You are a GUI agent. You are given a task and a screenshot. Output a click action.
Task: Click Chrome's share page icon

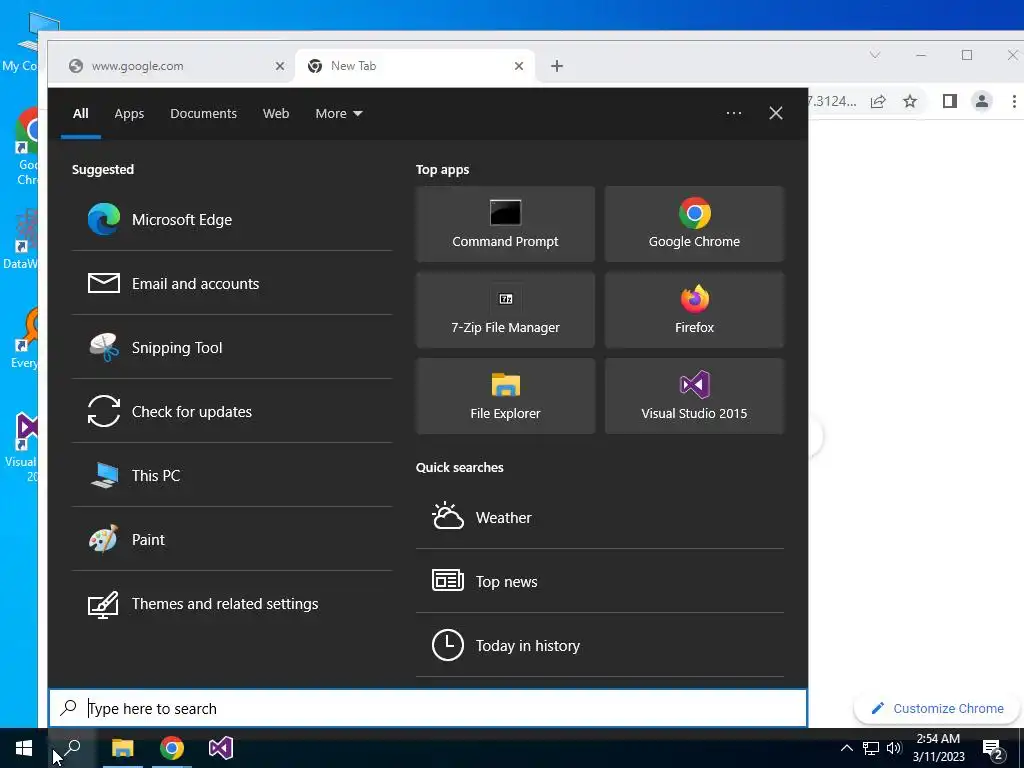(x=878, y=101)
